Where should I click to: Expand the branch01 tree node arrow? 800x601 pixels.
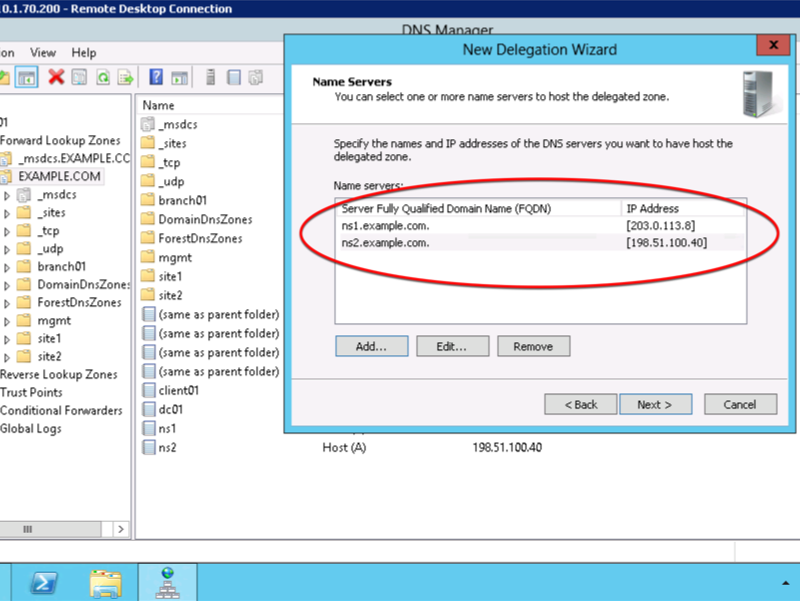pyautogui.click(x=7, y=267)
